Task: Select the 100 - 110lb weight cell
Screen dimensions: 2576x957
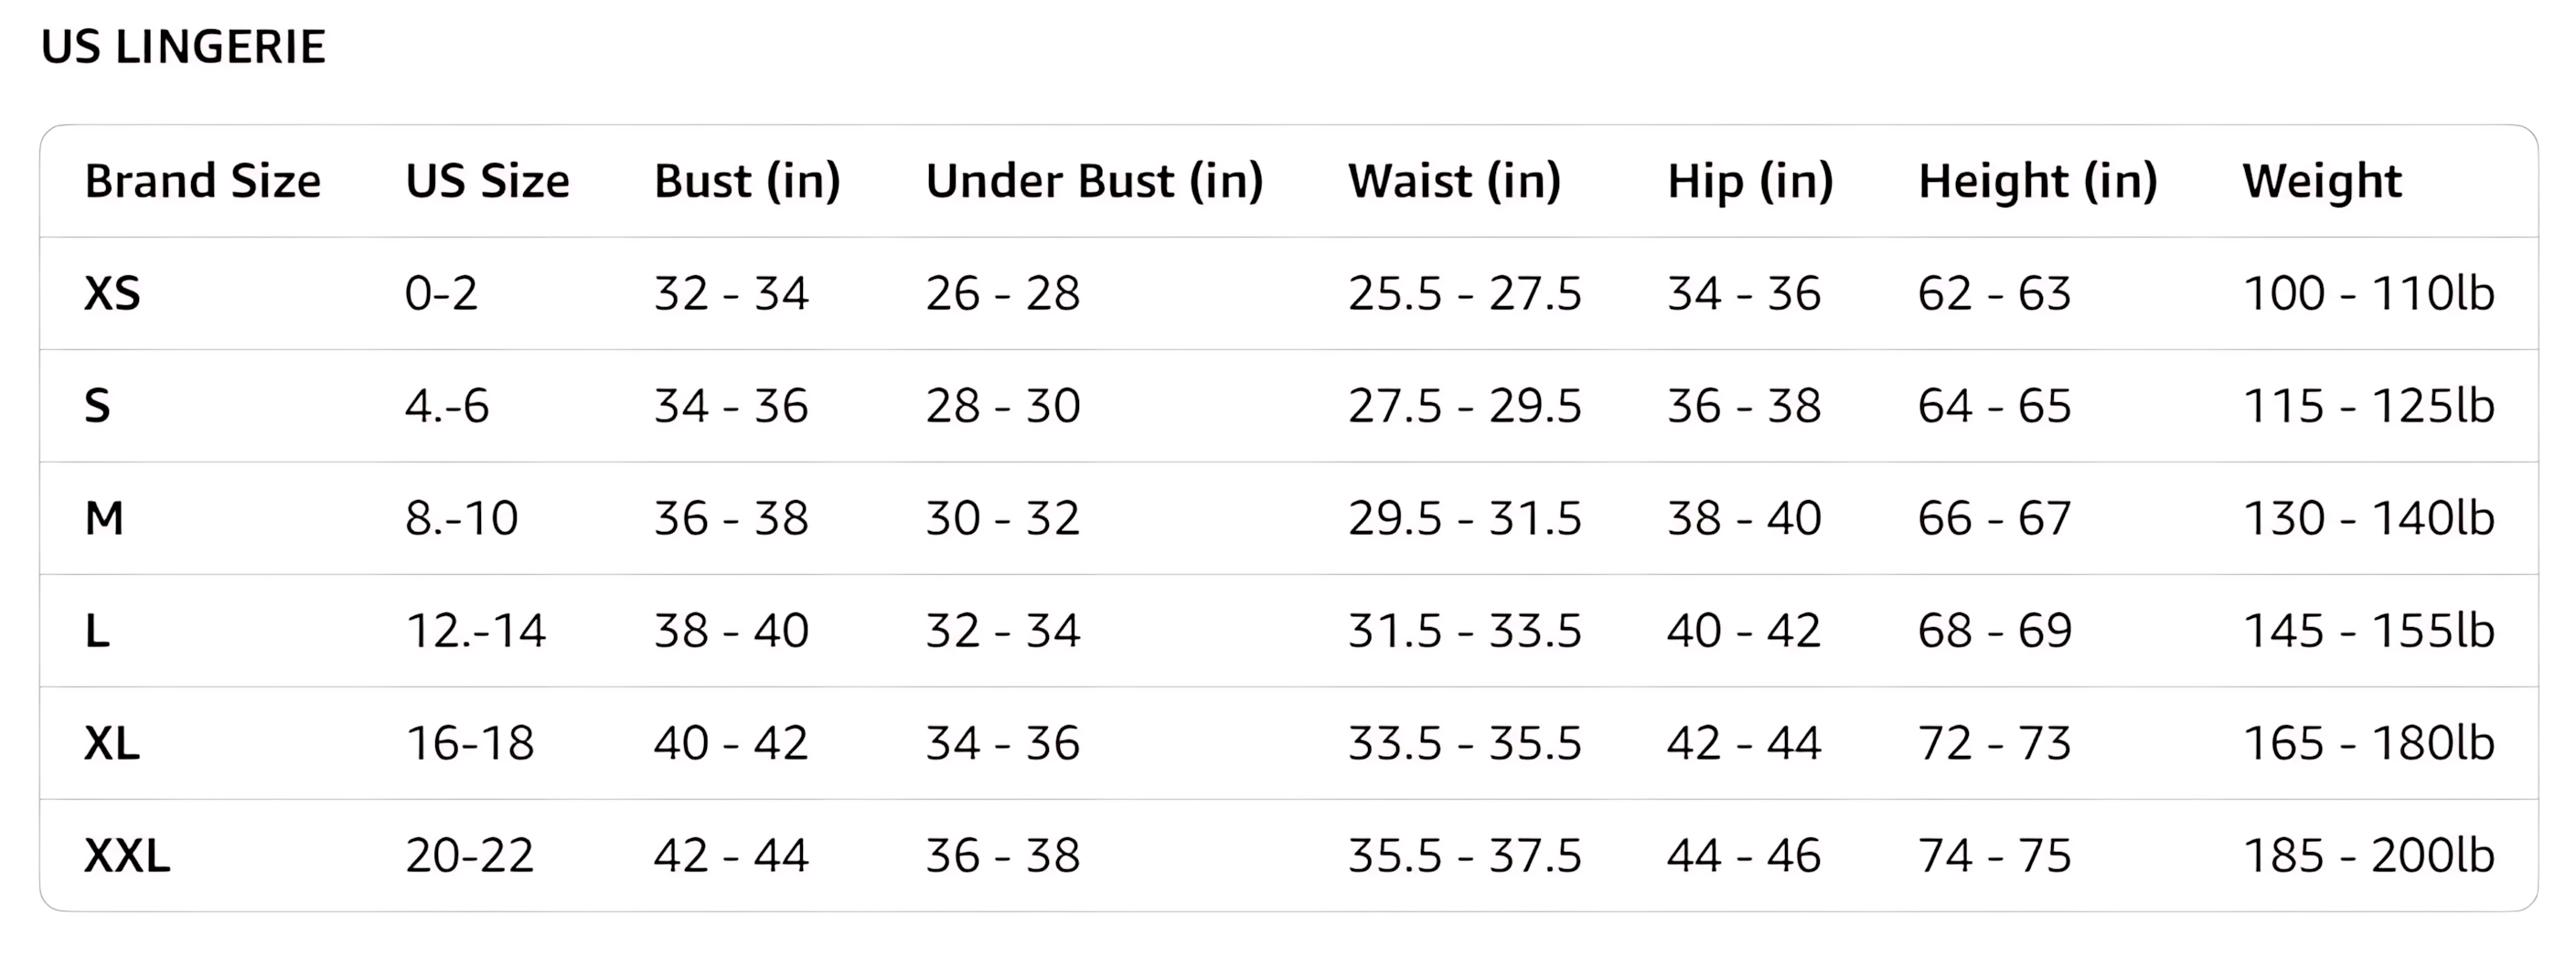Action: (2368, 294)
